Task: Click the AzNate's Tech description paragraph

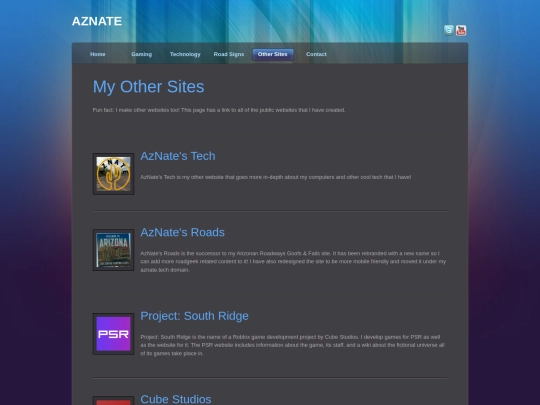Action: pos(276,177)
